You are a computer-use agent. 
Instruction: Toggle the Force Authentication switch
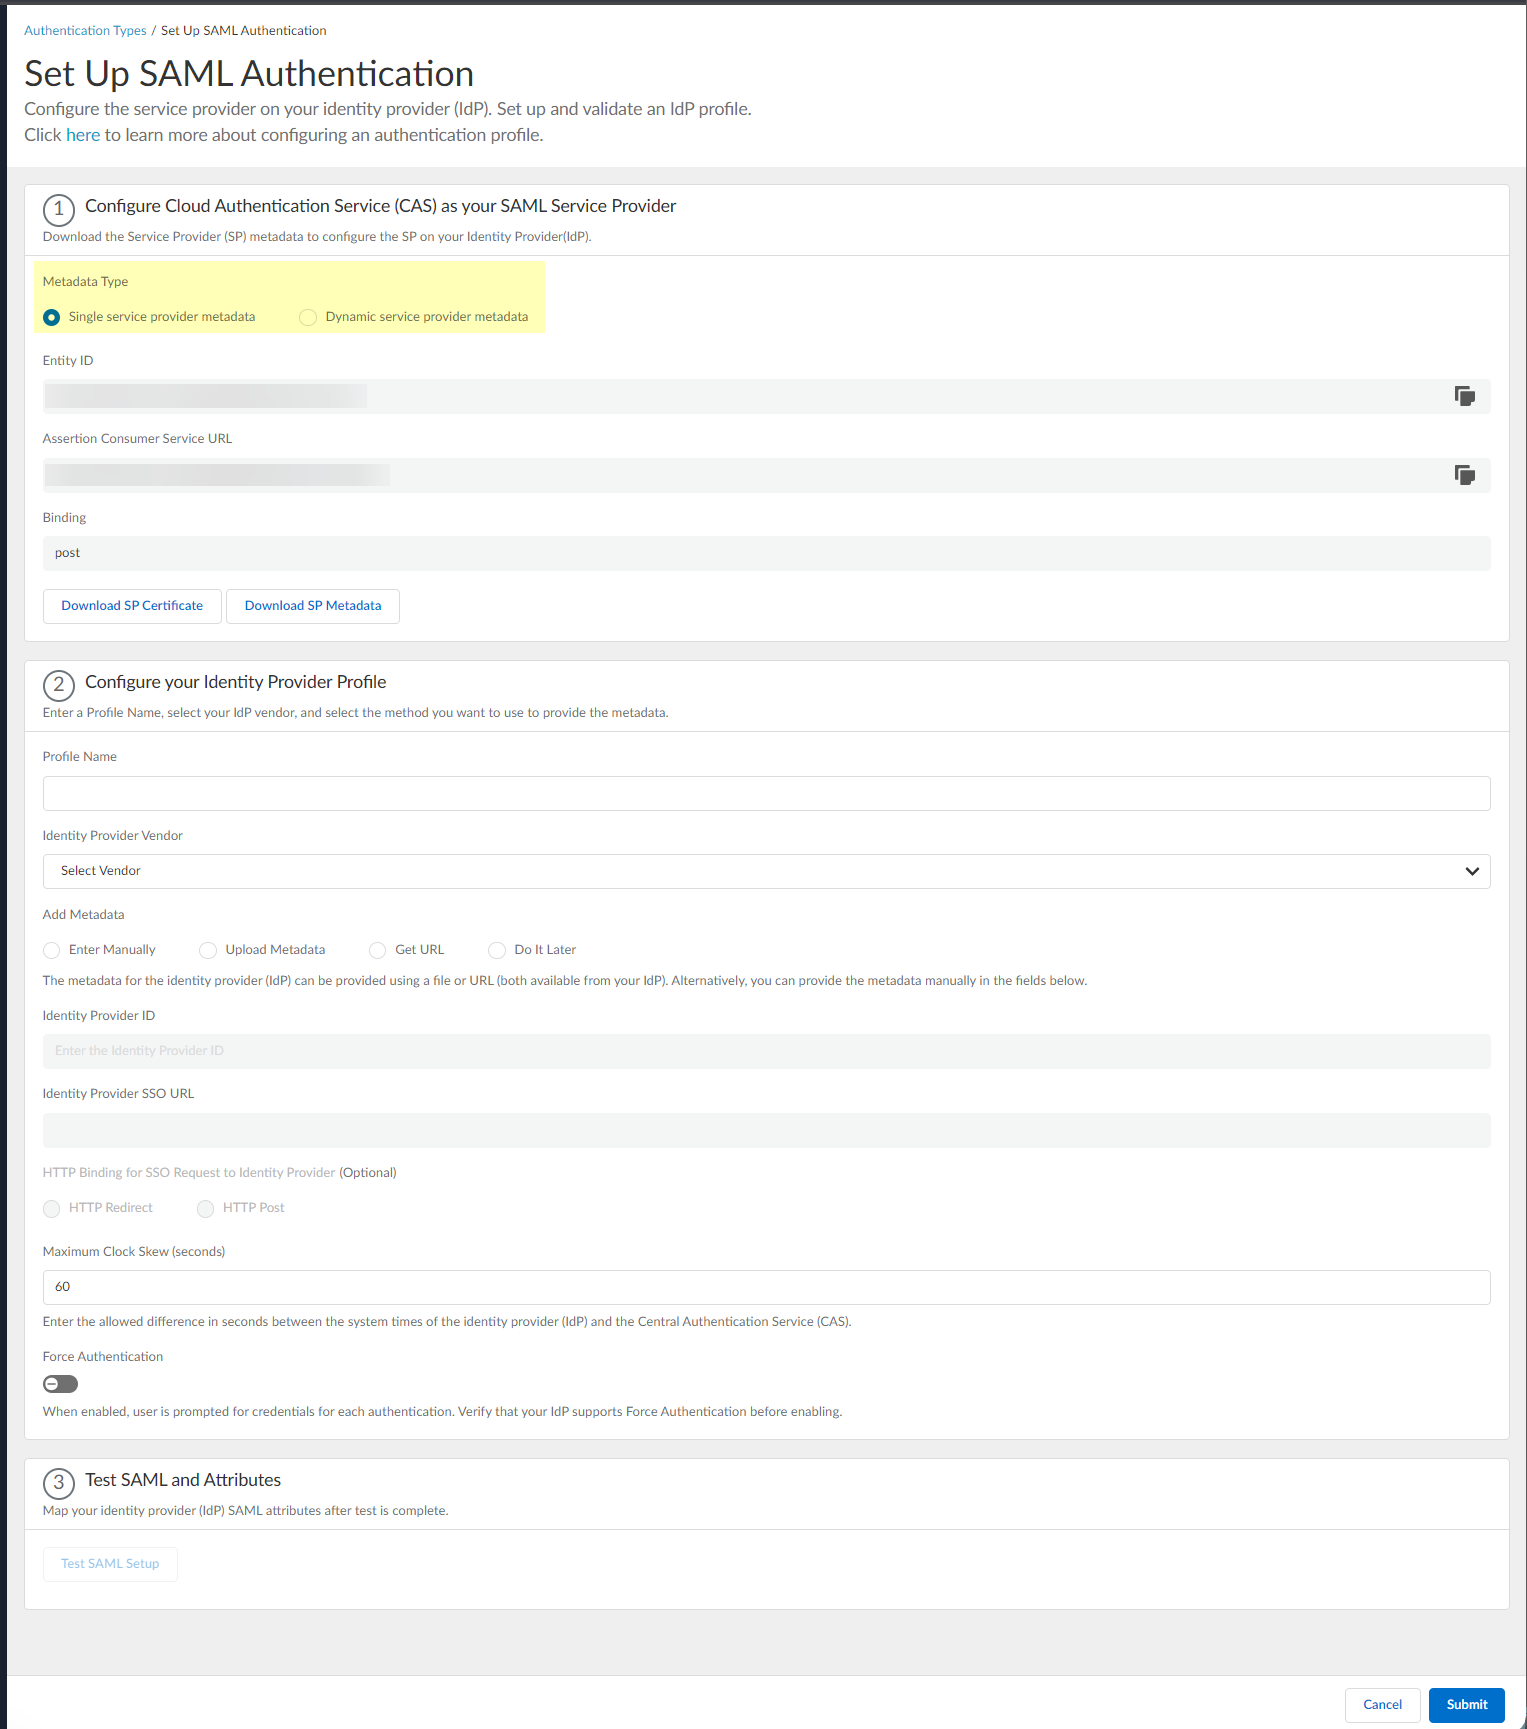coord(60,1384)
